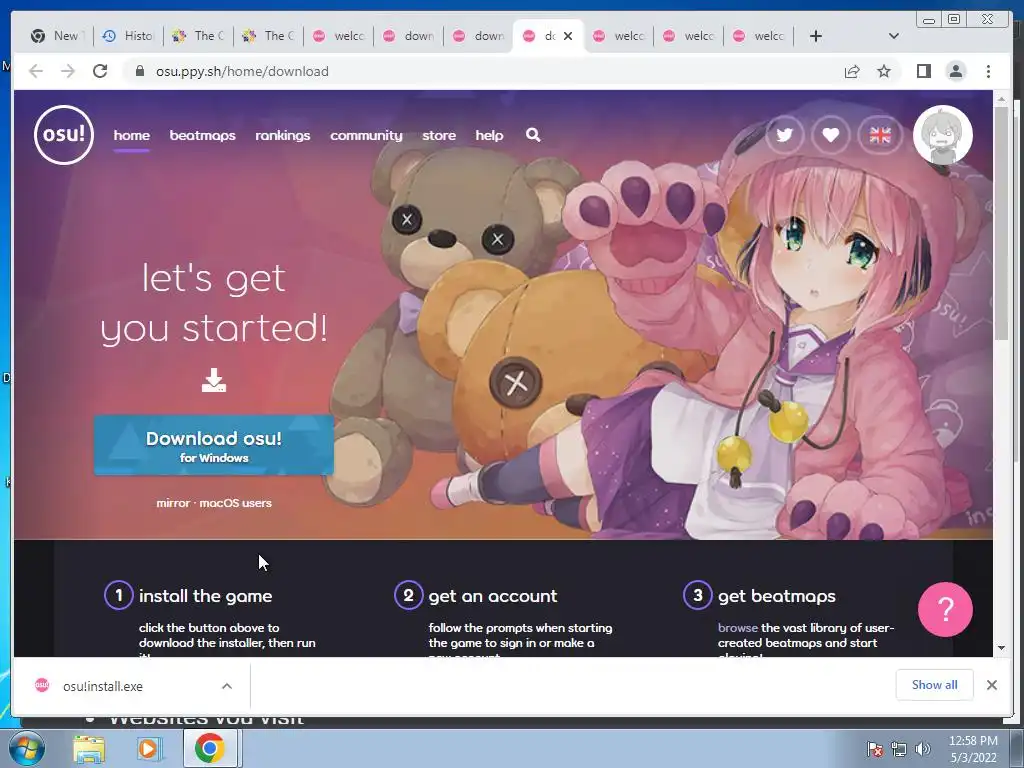Screen dimensions: 1024x768
Task: Click Show all downloads
Action: point(935,684)
